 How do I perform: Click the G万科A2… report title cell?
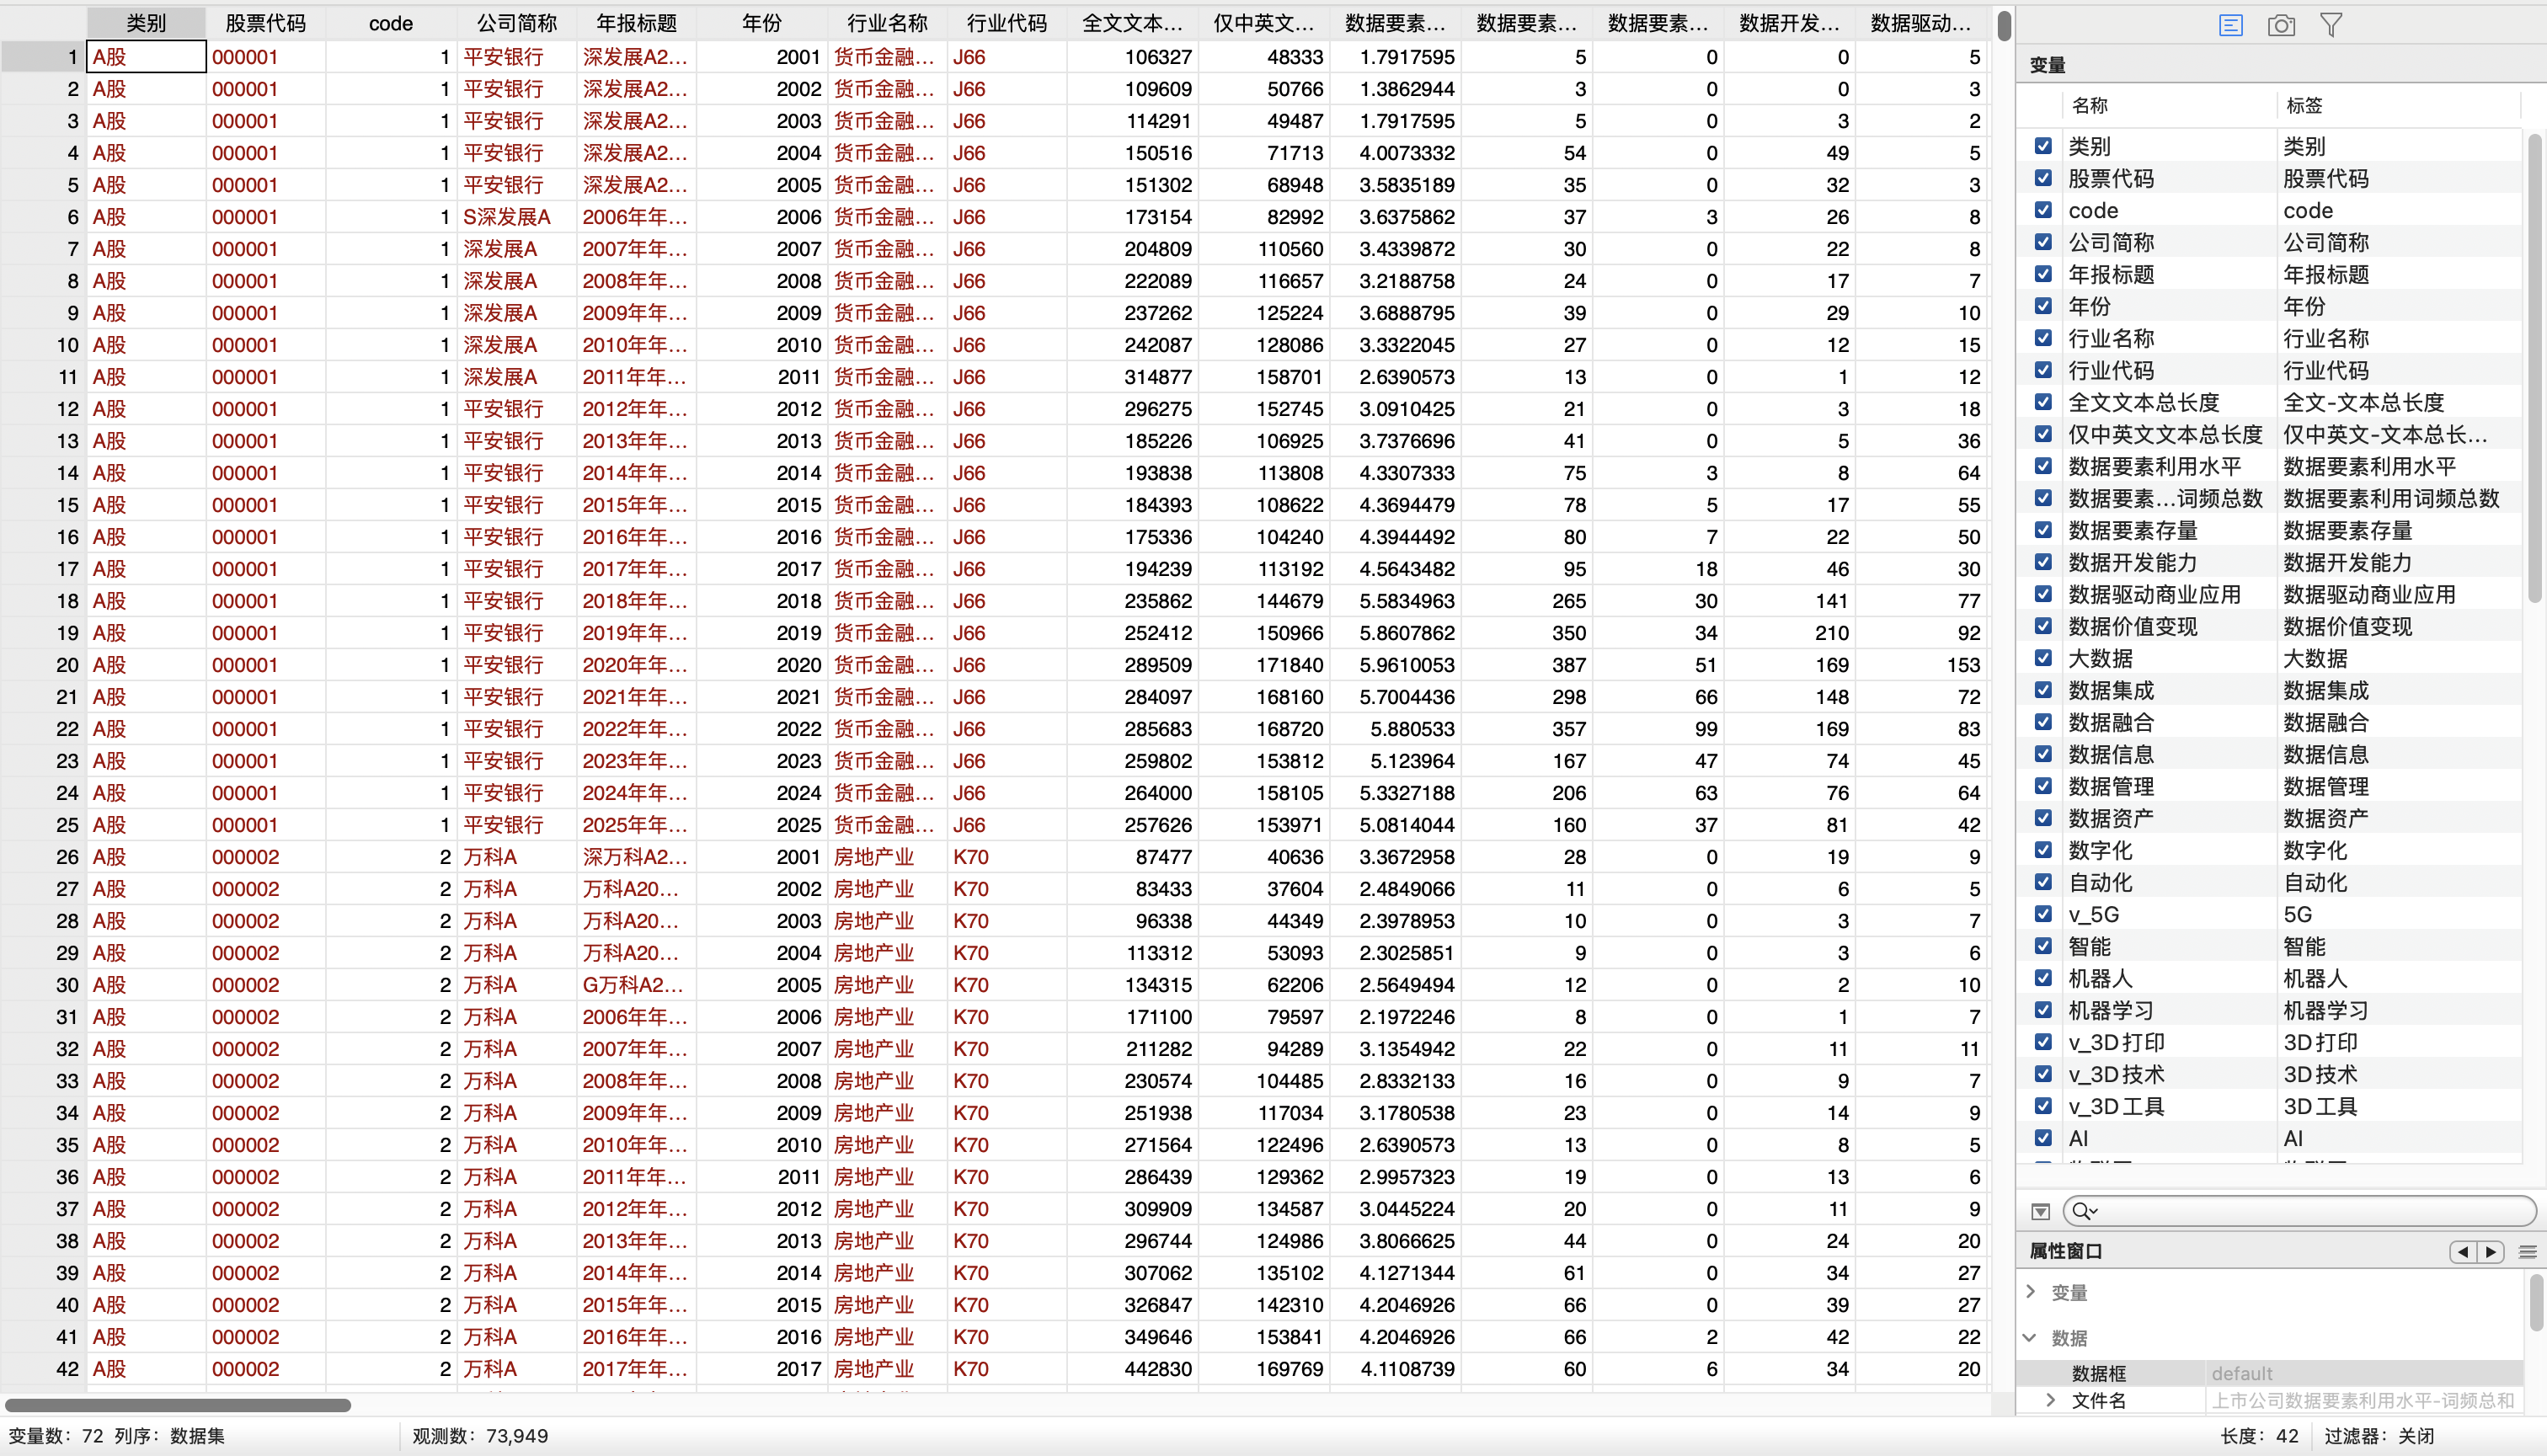point(636,985)
